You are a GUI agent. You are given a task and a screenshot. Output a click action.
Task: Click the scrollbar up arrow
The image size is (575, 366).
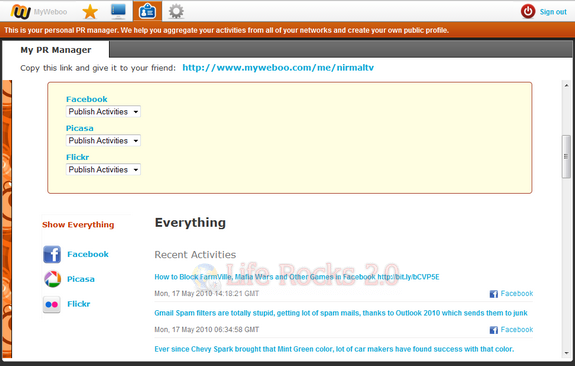(x=566, y=85)
